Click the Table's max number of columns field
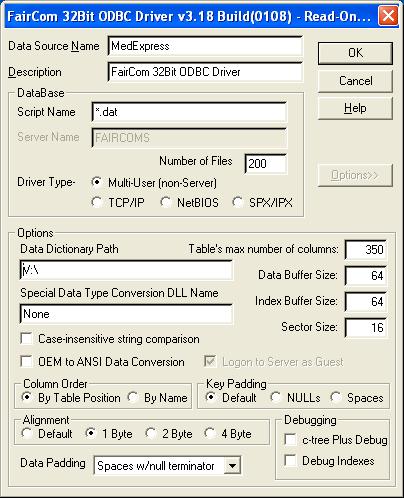This screenshot has width=404, height=498. coord(366,250)
